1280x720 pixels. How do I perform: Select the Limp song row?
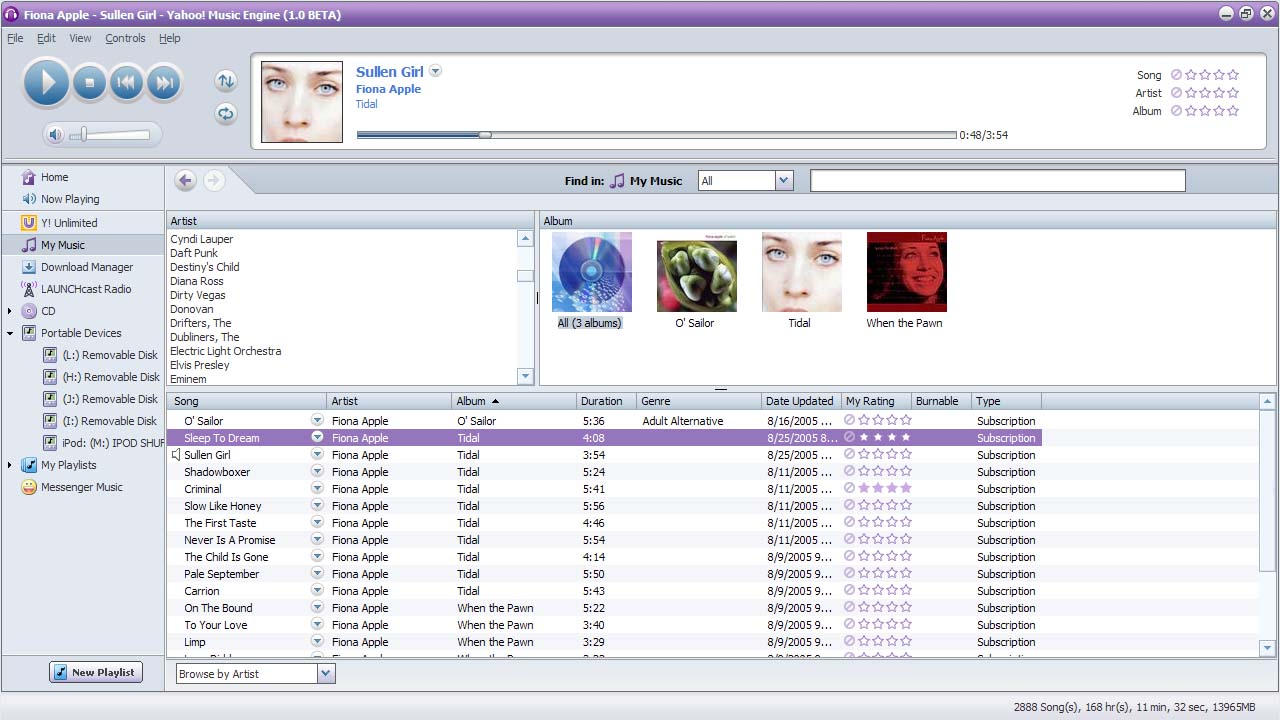604,642
